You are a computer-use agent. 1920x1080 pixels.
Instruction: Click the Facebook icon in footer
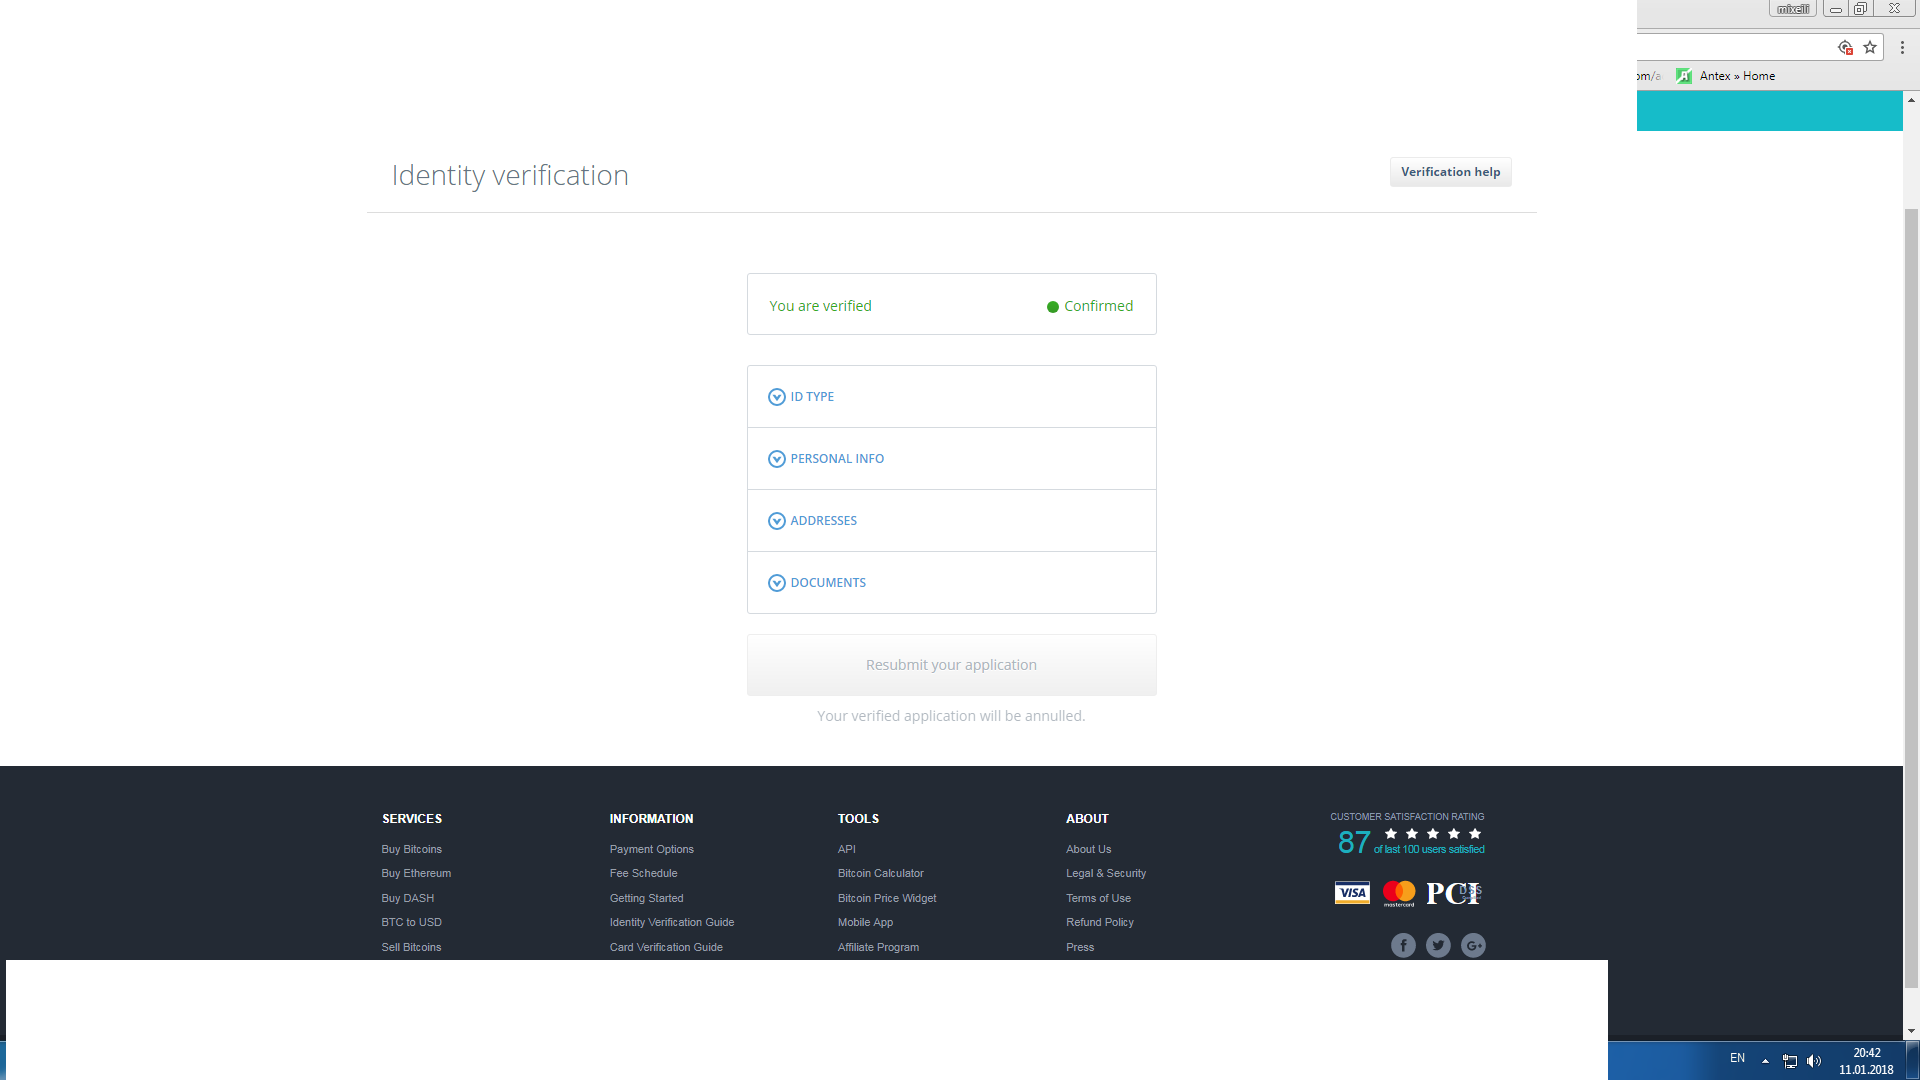[x=1403, y=945]
